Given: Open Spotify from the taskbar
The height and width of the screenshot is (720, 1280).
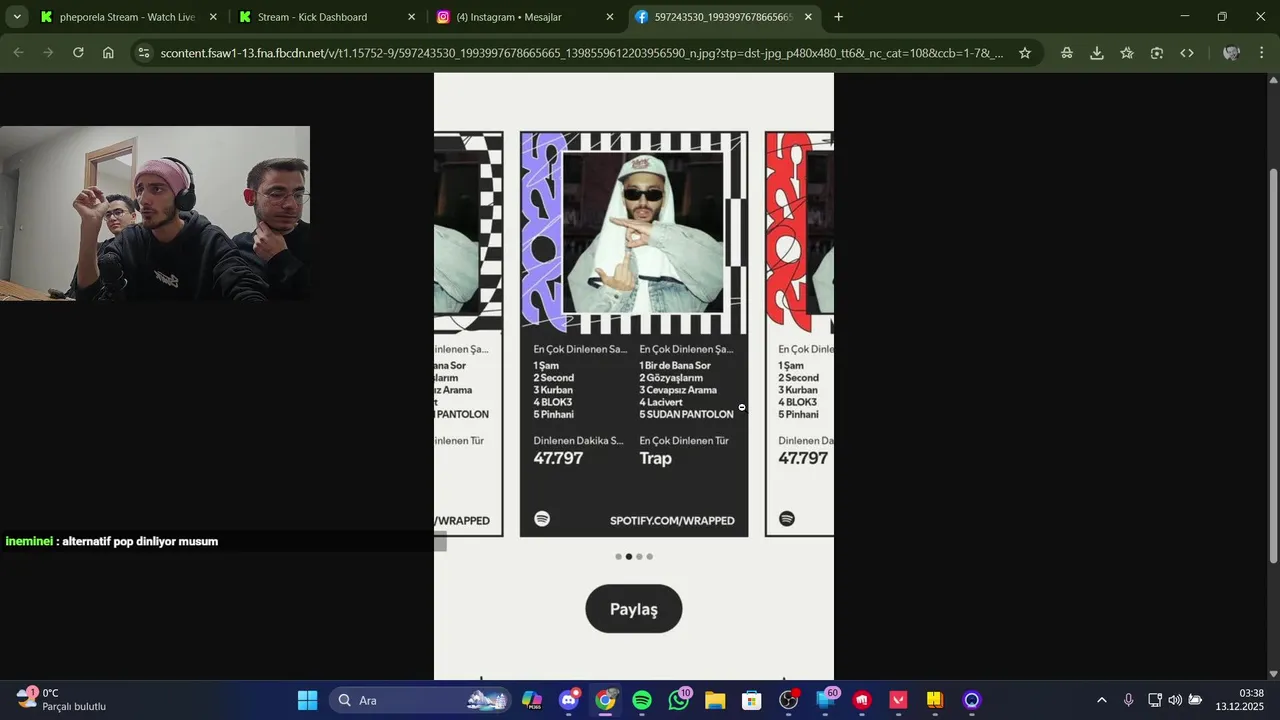Looking at the screenshot, I should coord(642,700).
